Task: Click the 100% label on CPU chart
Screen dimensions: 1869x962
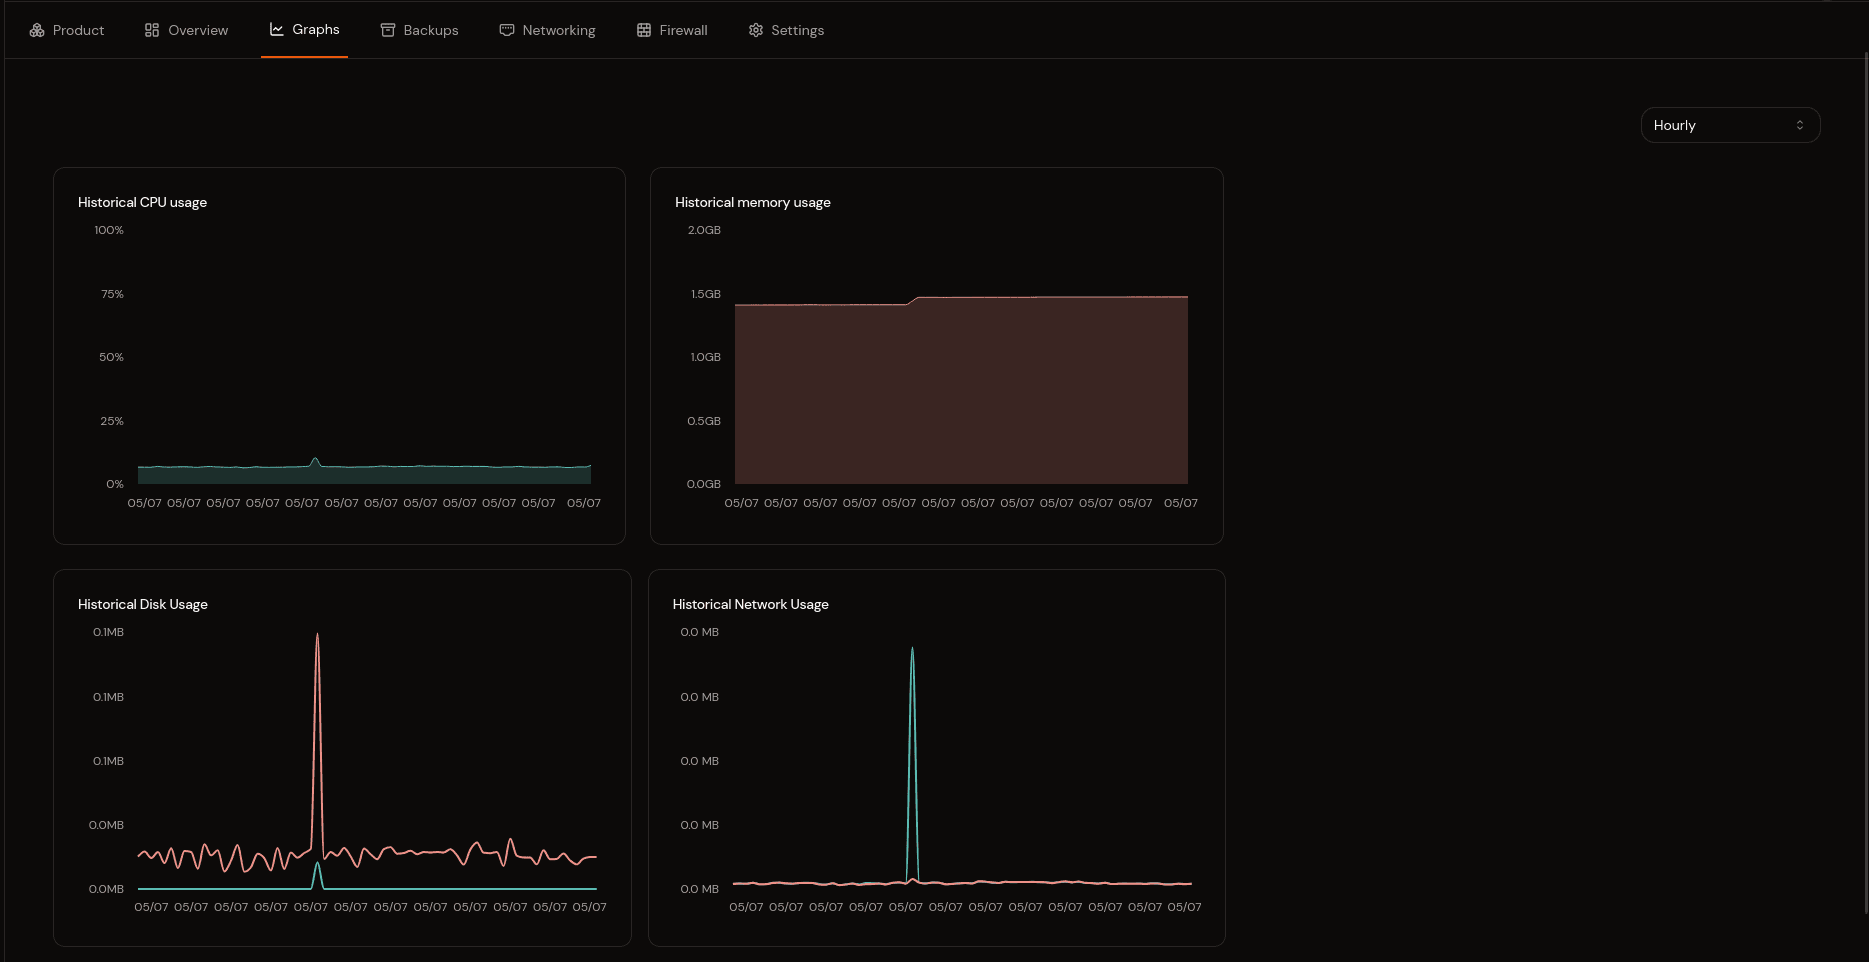Action: (109, 230)
